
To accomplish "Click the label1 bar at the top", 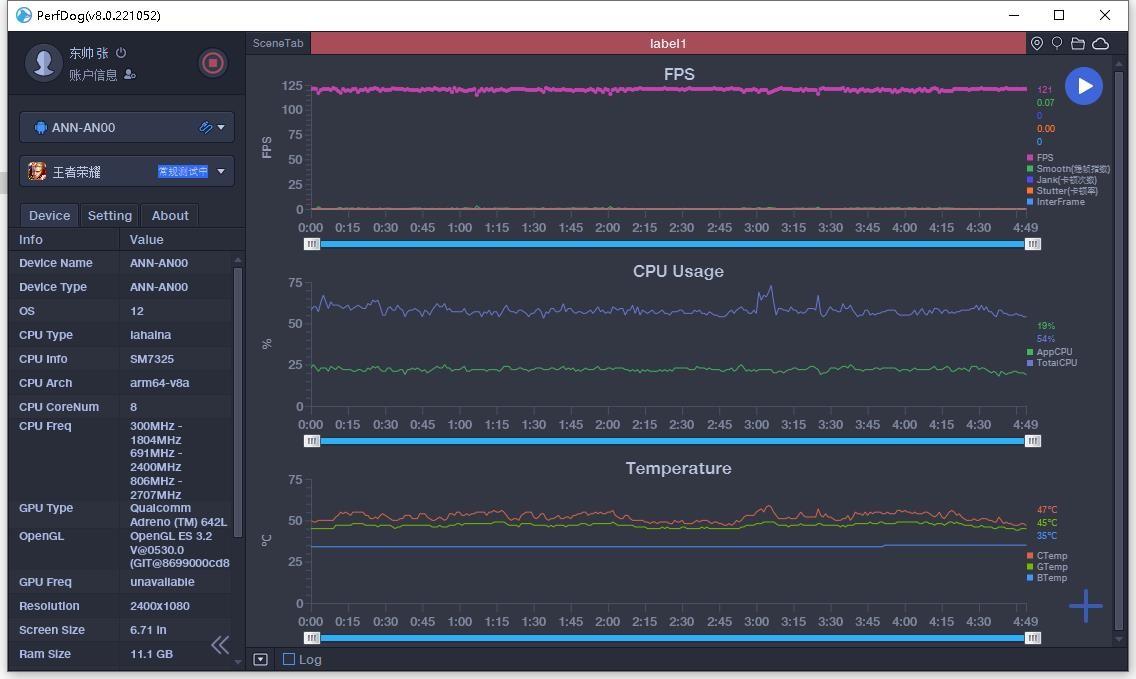I will click(668, 43).
